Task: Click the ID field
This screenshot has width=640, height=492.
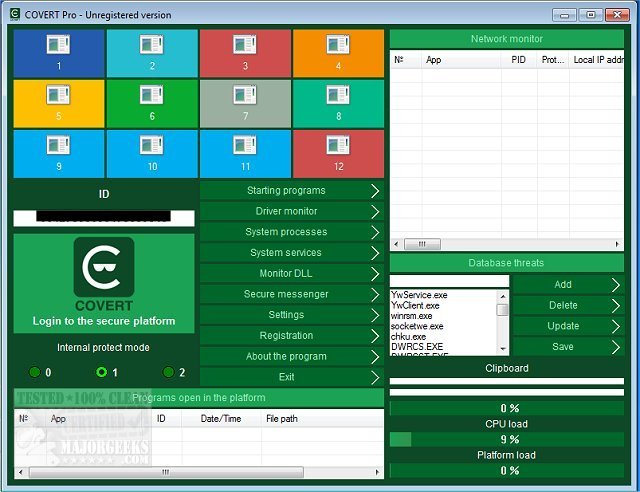Action: point(104,218)
